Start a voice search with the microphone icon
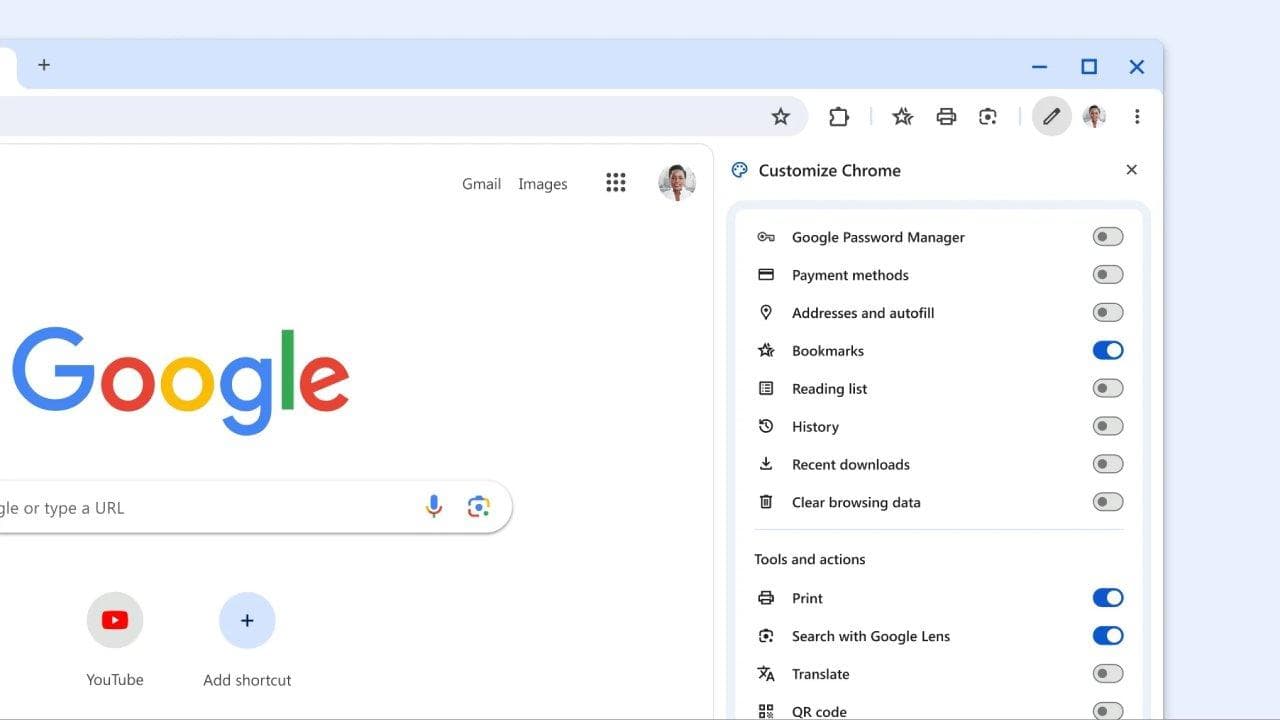 434,507
